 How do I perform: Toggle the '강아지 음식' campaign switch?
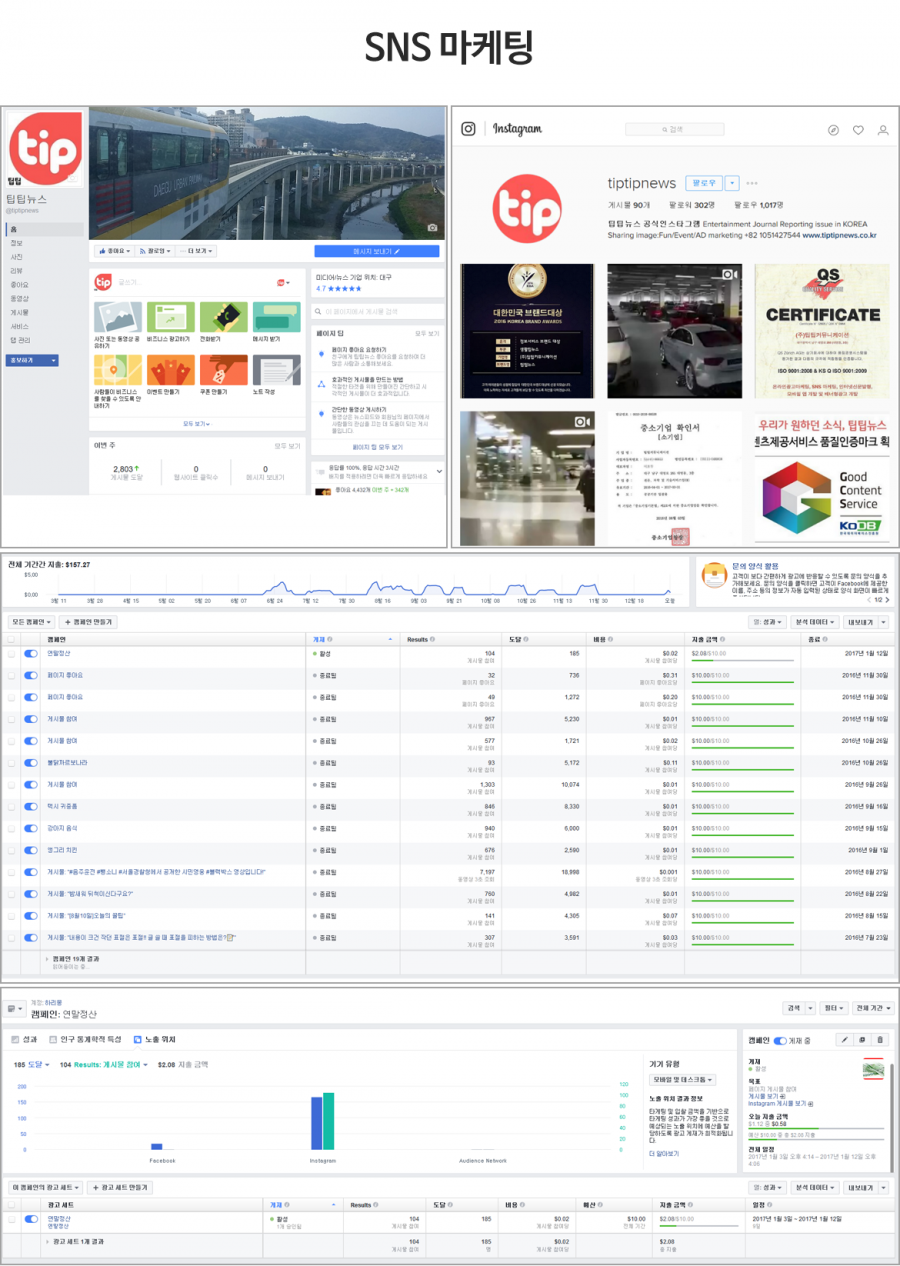tap(31, 828)
